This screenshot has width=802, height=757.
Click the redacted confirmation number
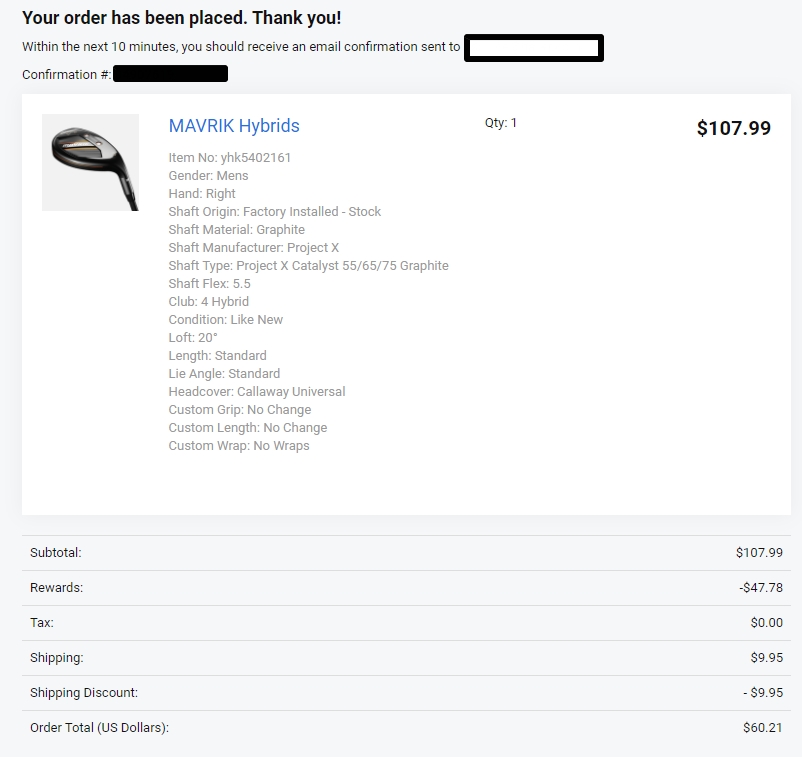click(170, 74)
